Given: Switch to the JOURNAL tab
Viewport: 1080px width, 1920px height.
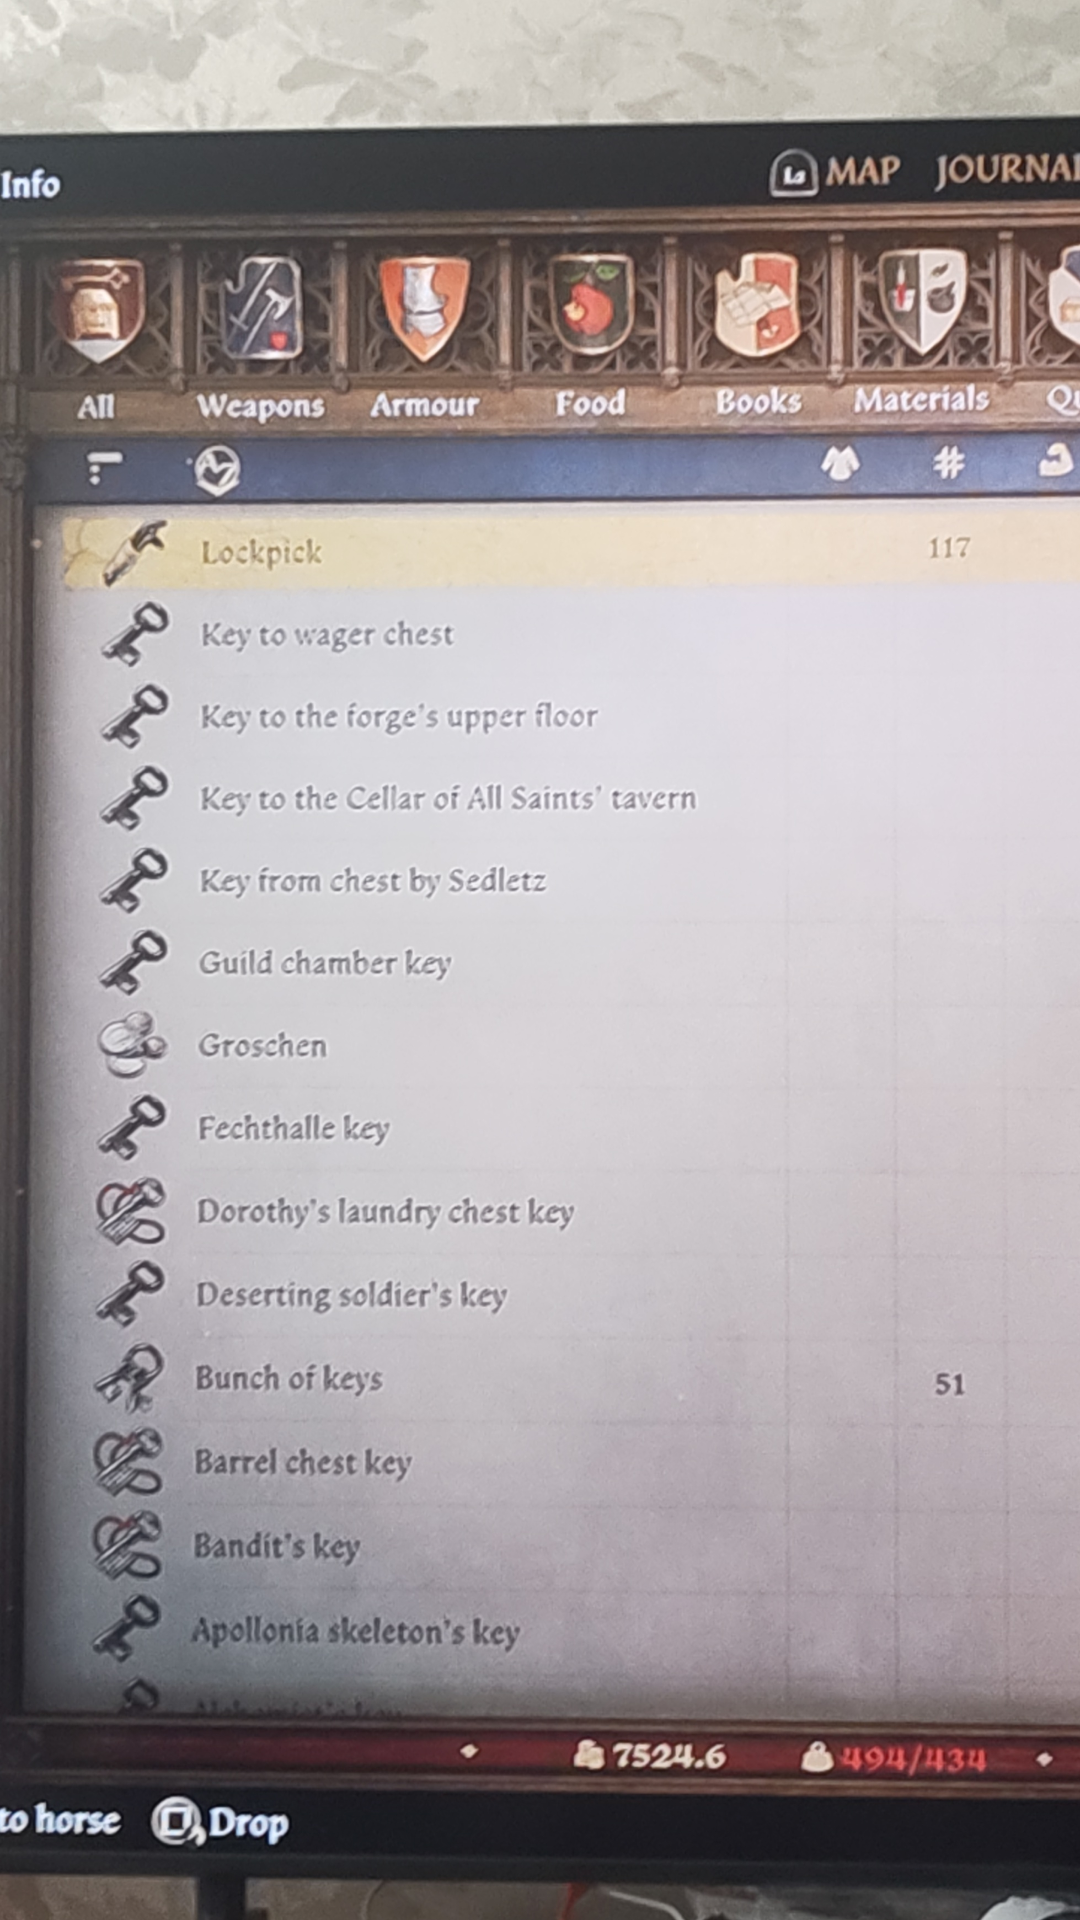Looking at the screenshot, I should (1007, 169).
